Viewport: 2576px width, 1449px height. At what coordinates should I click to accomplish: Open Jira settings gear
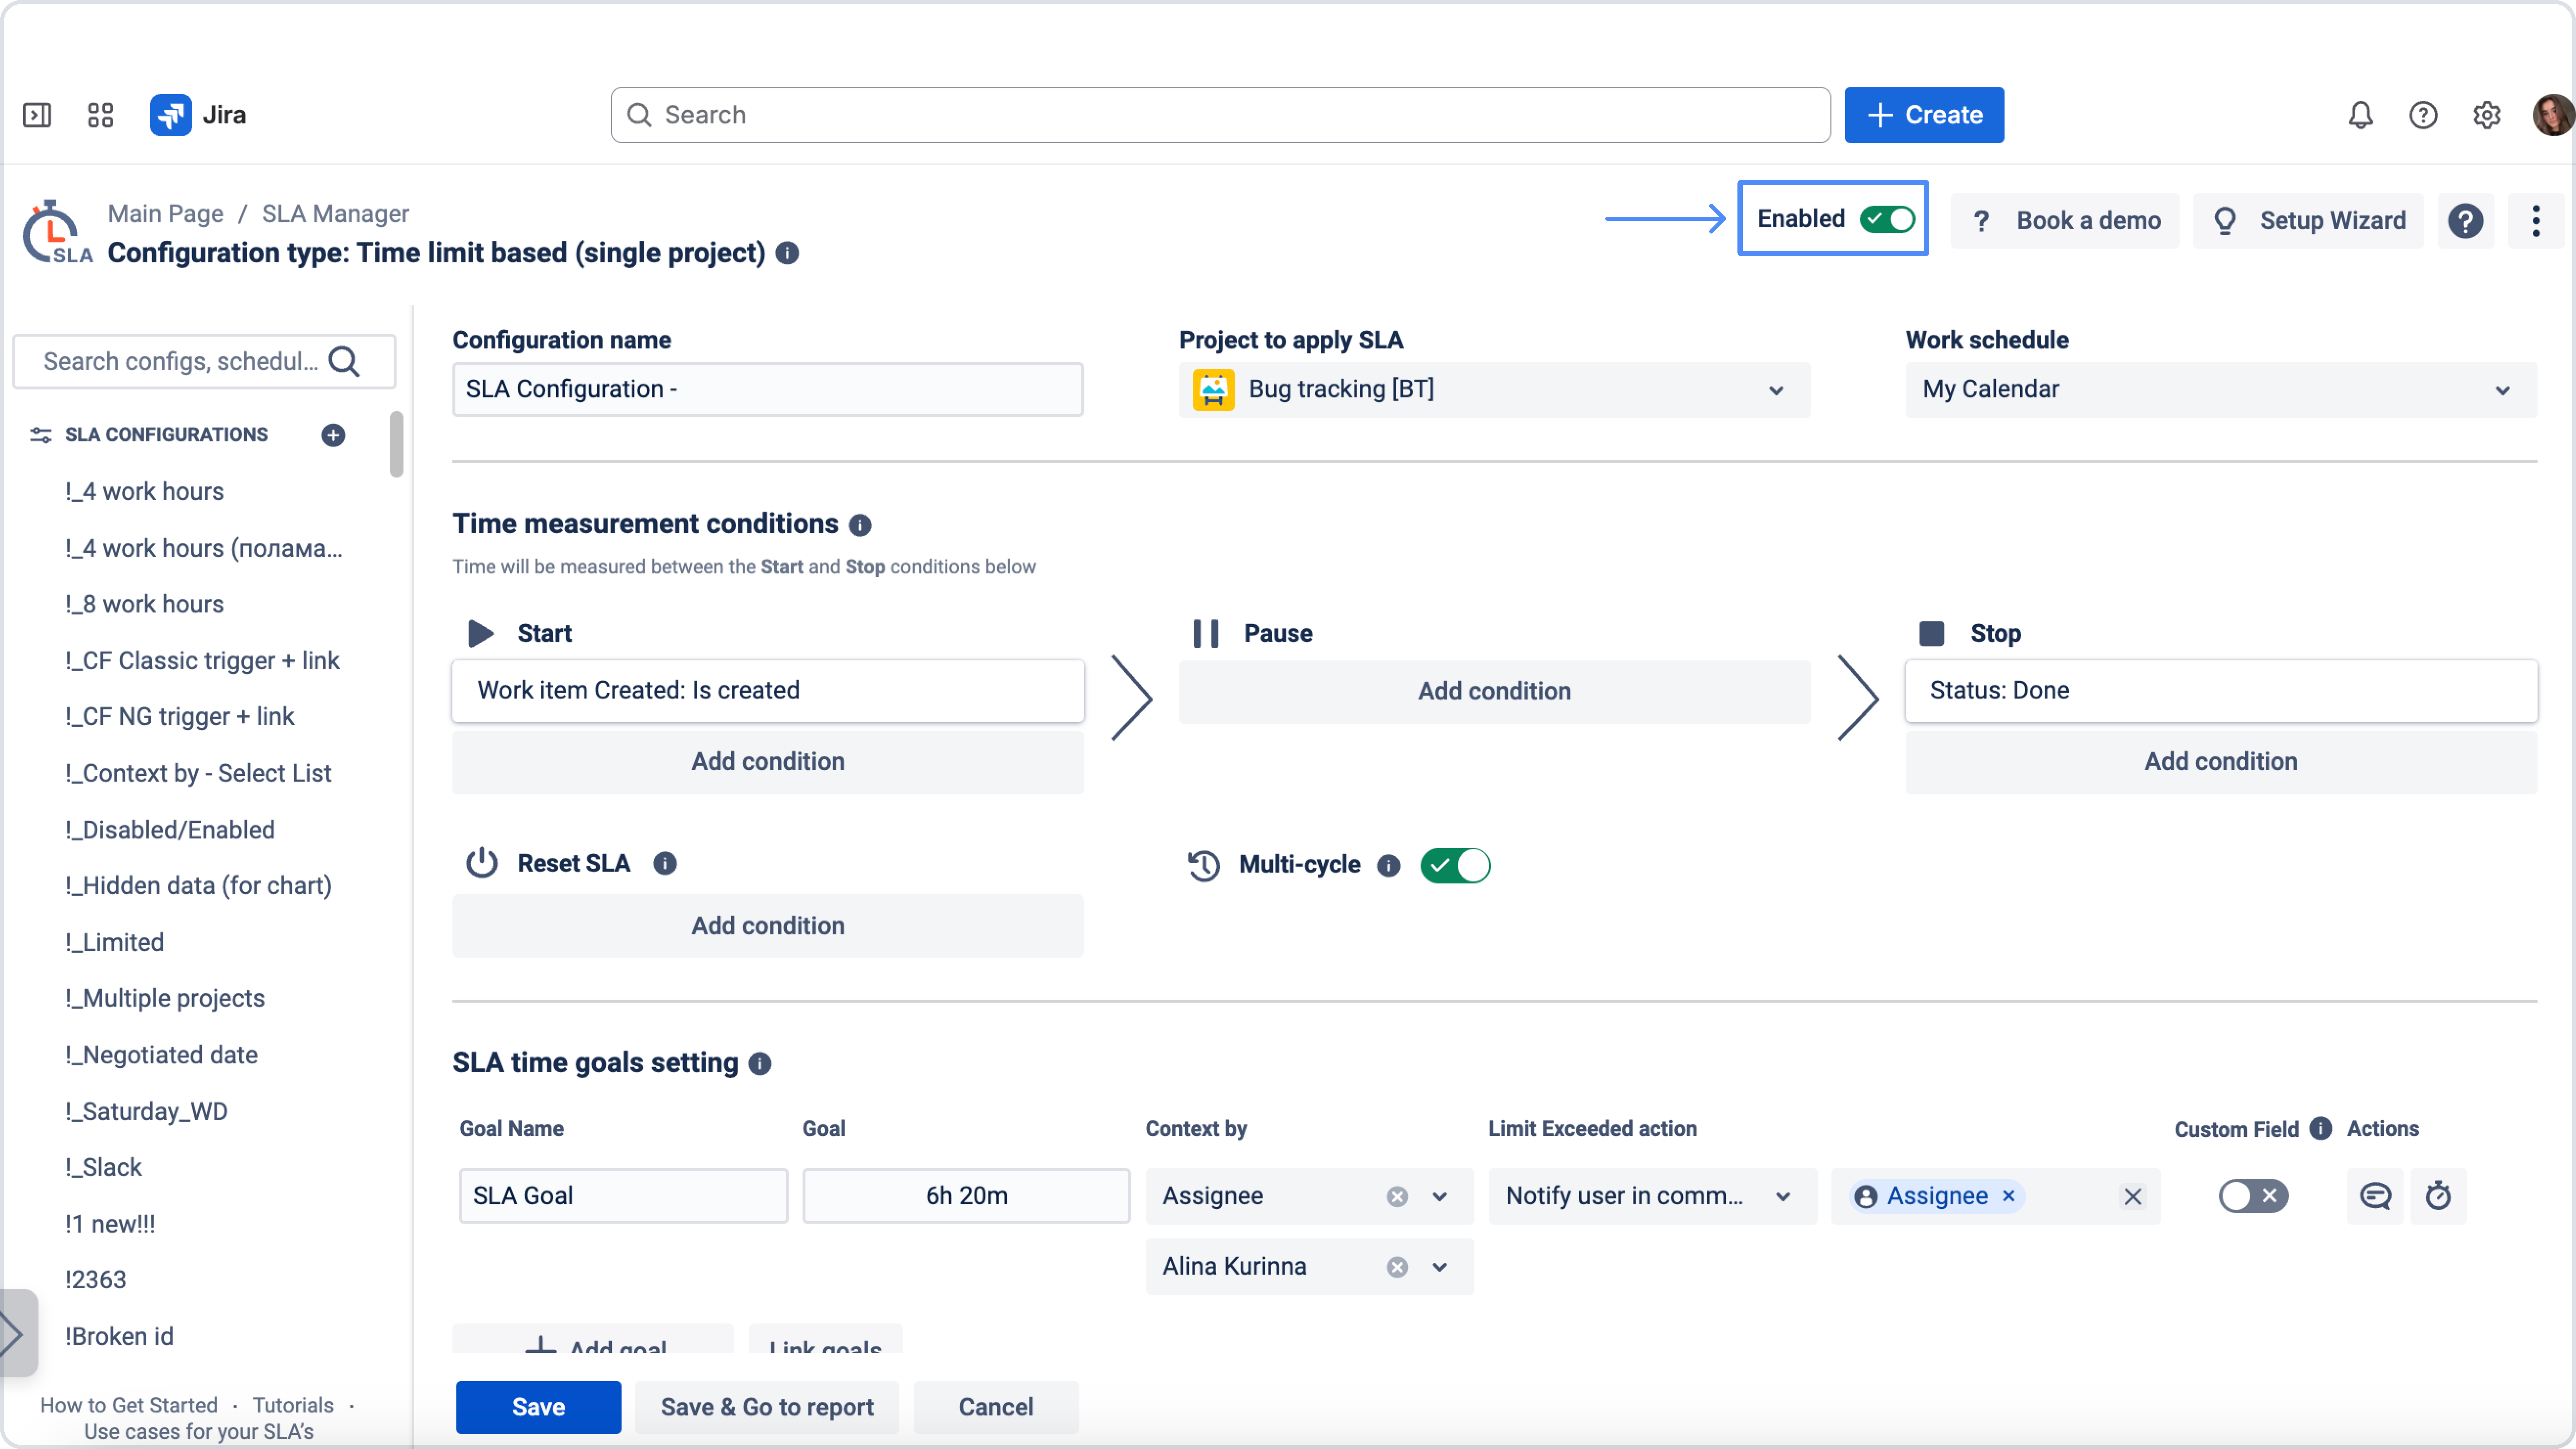pos(2487,115)
